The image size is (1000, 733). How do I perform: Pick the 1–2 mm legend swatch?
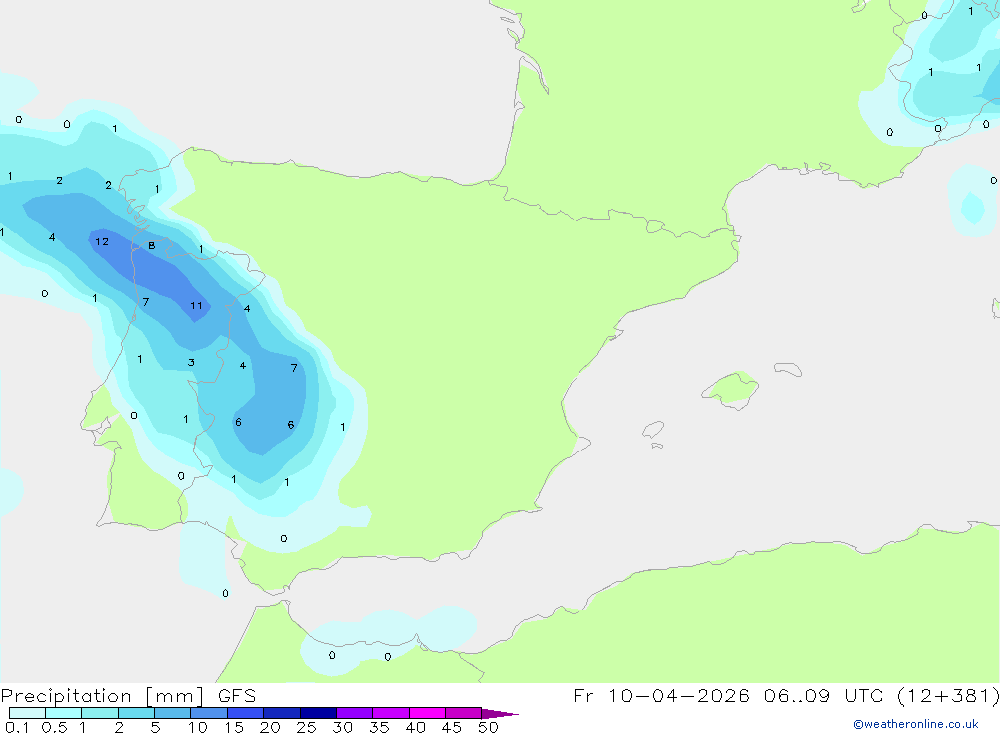coord(100,713)
